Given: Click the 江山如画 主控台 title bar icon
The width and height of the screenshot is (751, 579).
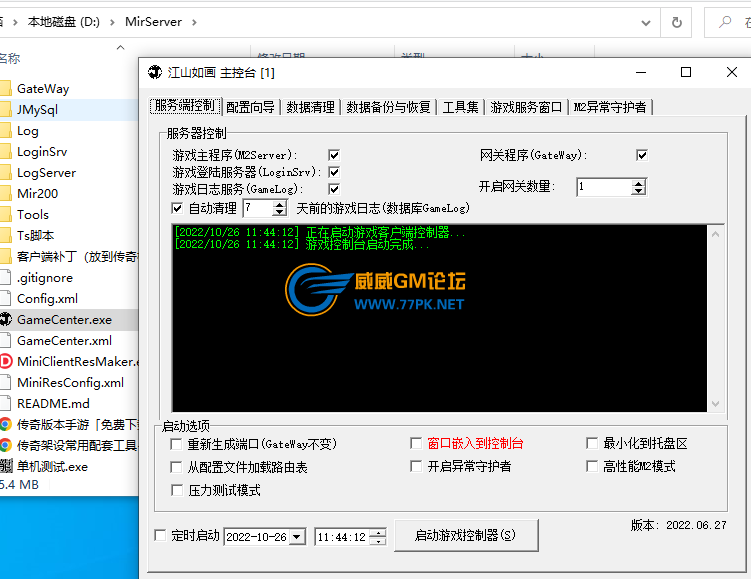Looking at the screenshot, I should tap(155, 72).
